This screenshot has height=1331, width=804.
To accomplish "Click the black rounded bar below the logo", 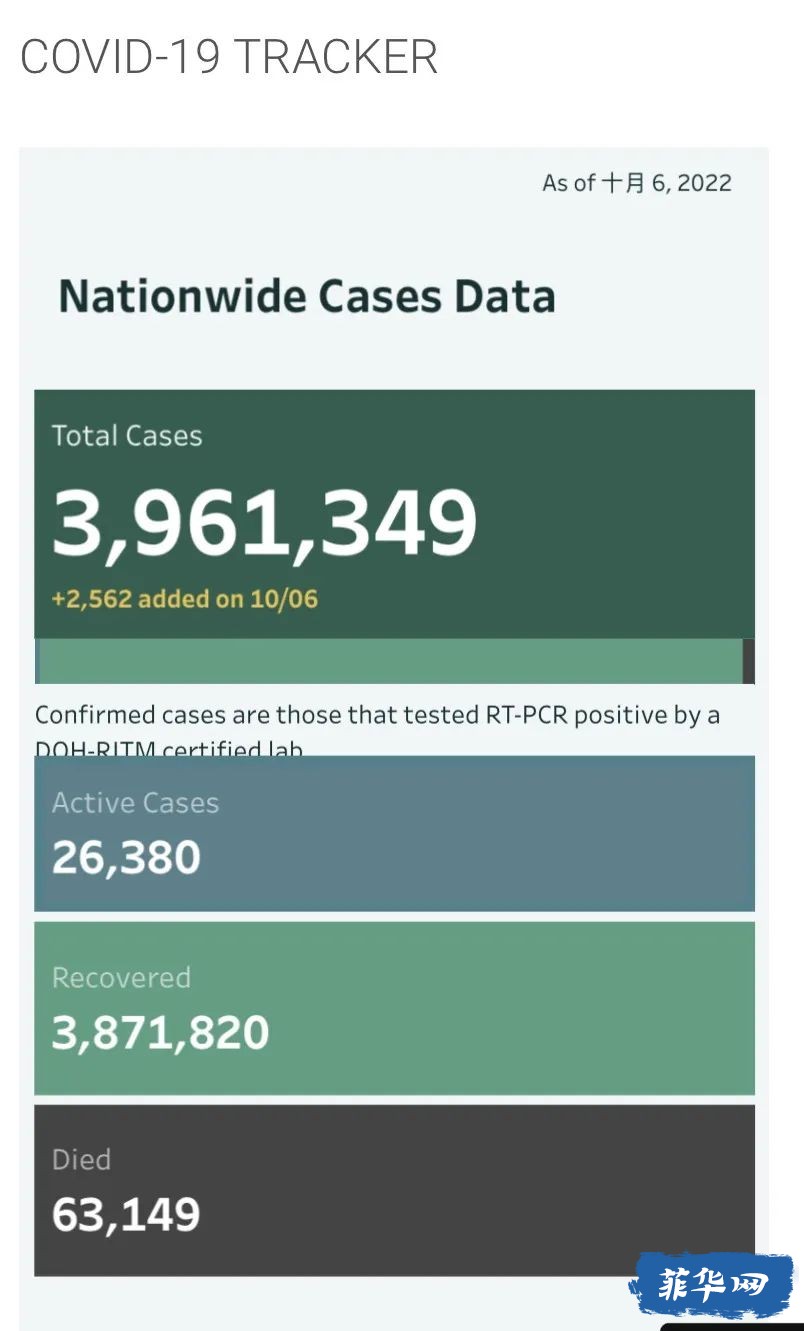I will point(731,1326).
